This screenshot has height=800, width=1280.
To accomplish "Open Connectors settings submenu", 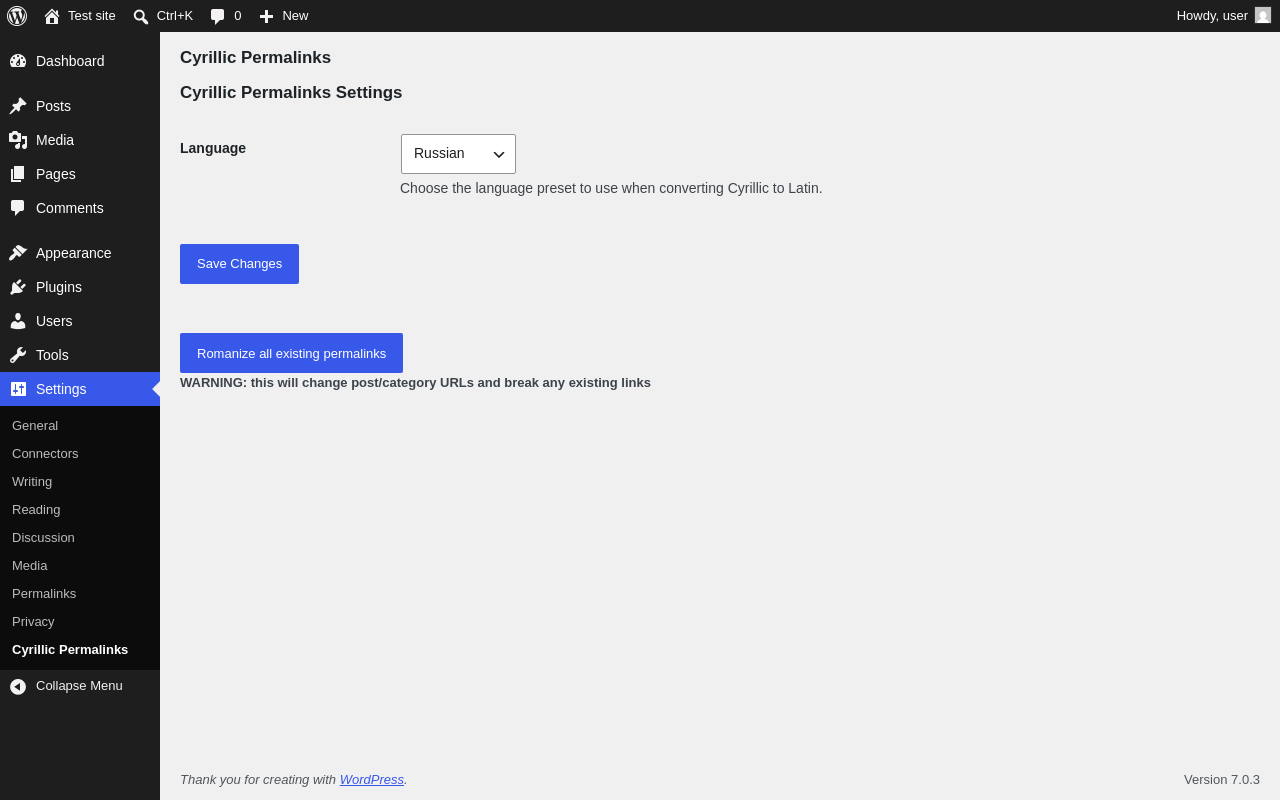I will point(45,453).
